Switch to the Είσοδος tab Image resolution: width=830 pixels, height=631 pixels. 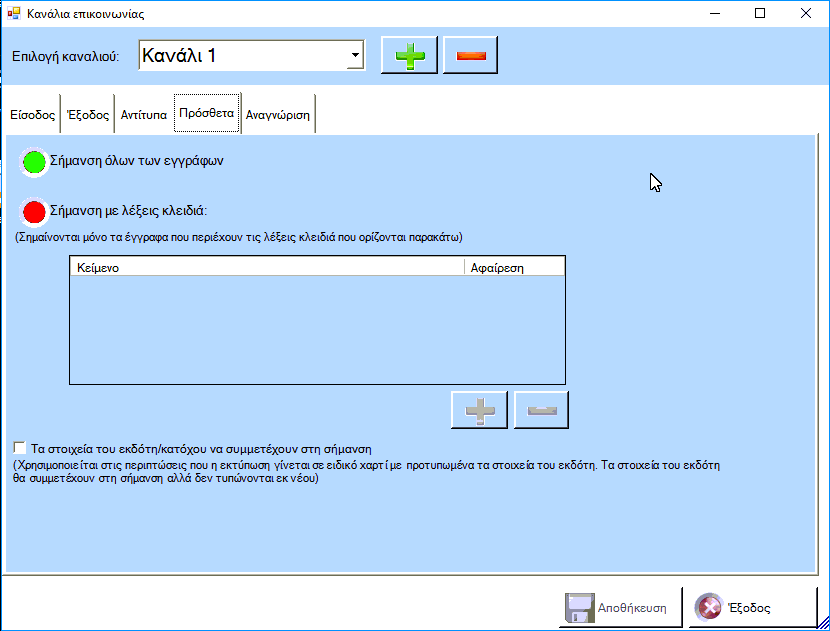coord(32,115)
